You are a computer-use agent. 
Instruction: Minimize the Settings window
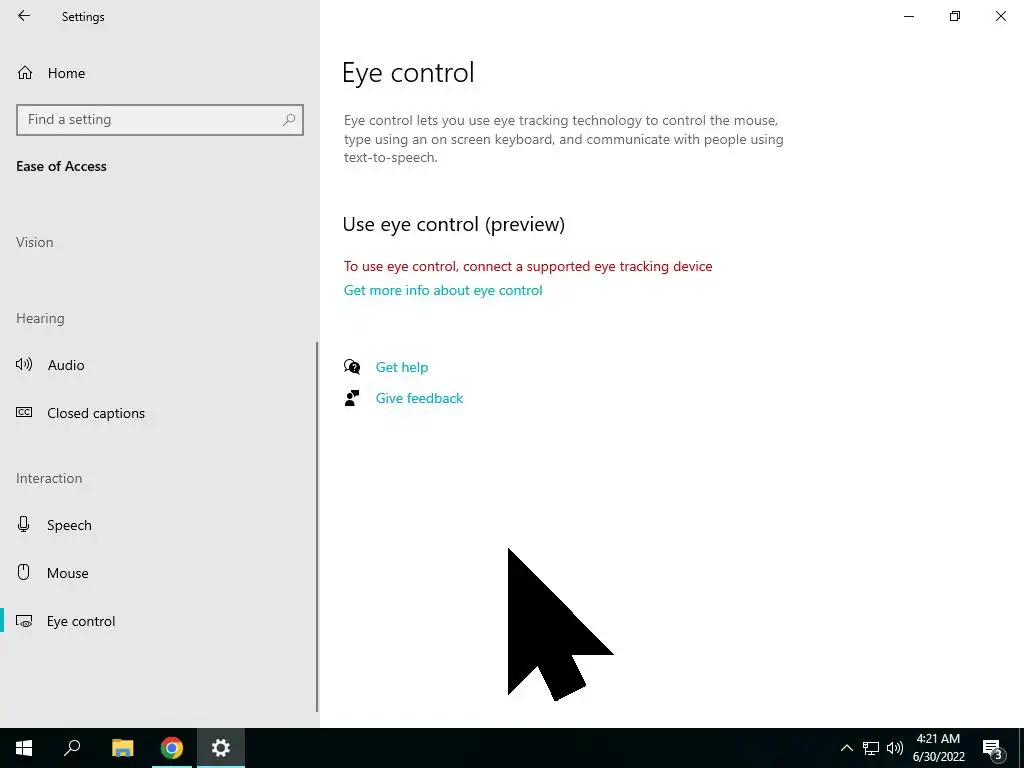(x=908, y=16)
